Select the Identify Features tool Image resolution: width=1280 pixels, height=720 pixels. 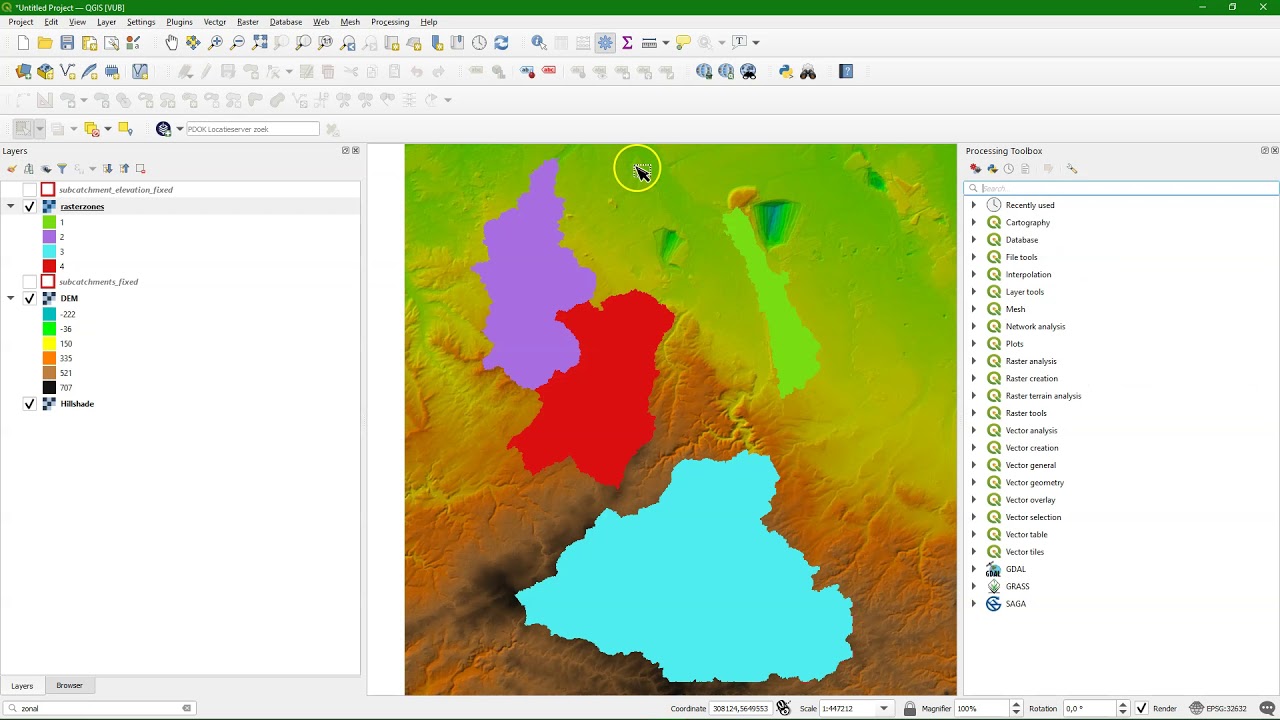[539, 43]
